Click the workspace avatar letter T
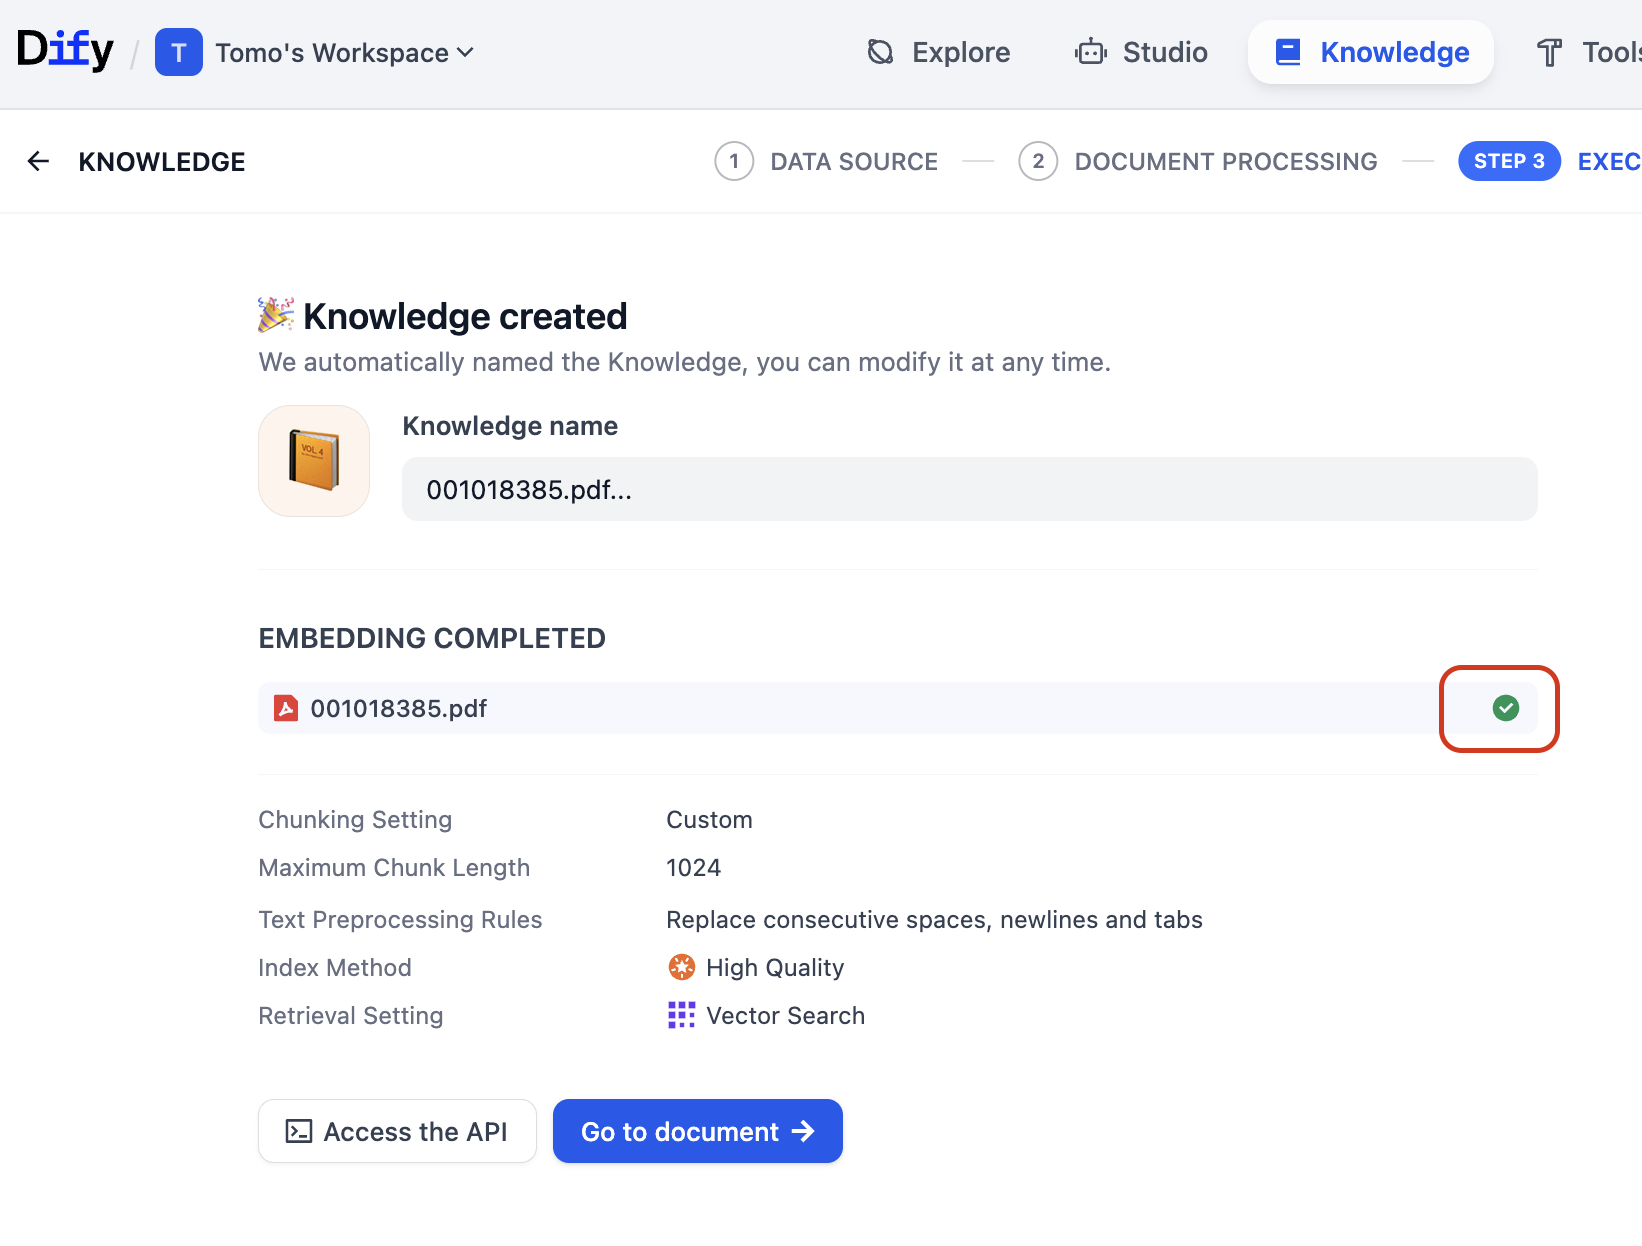The image size is (1642, 1246). [x=179, y=52]
